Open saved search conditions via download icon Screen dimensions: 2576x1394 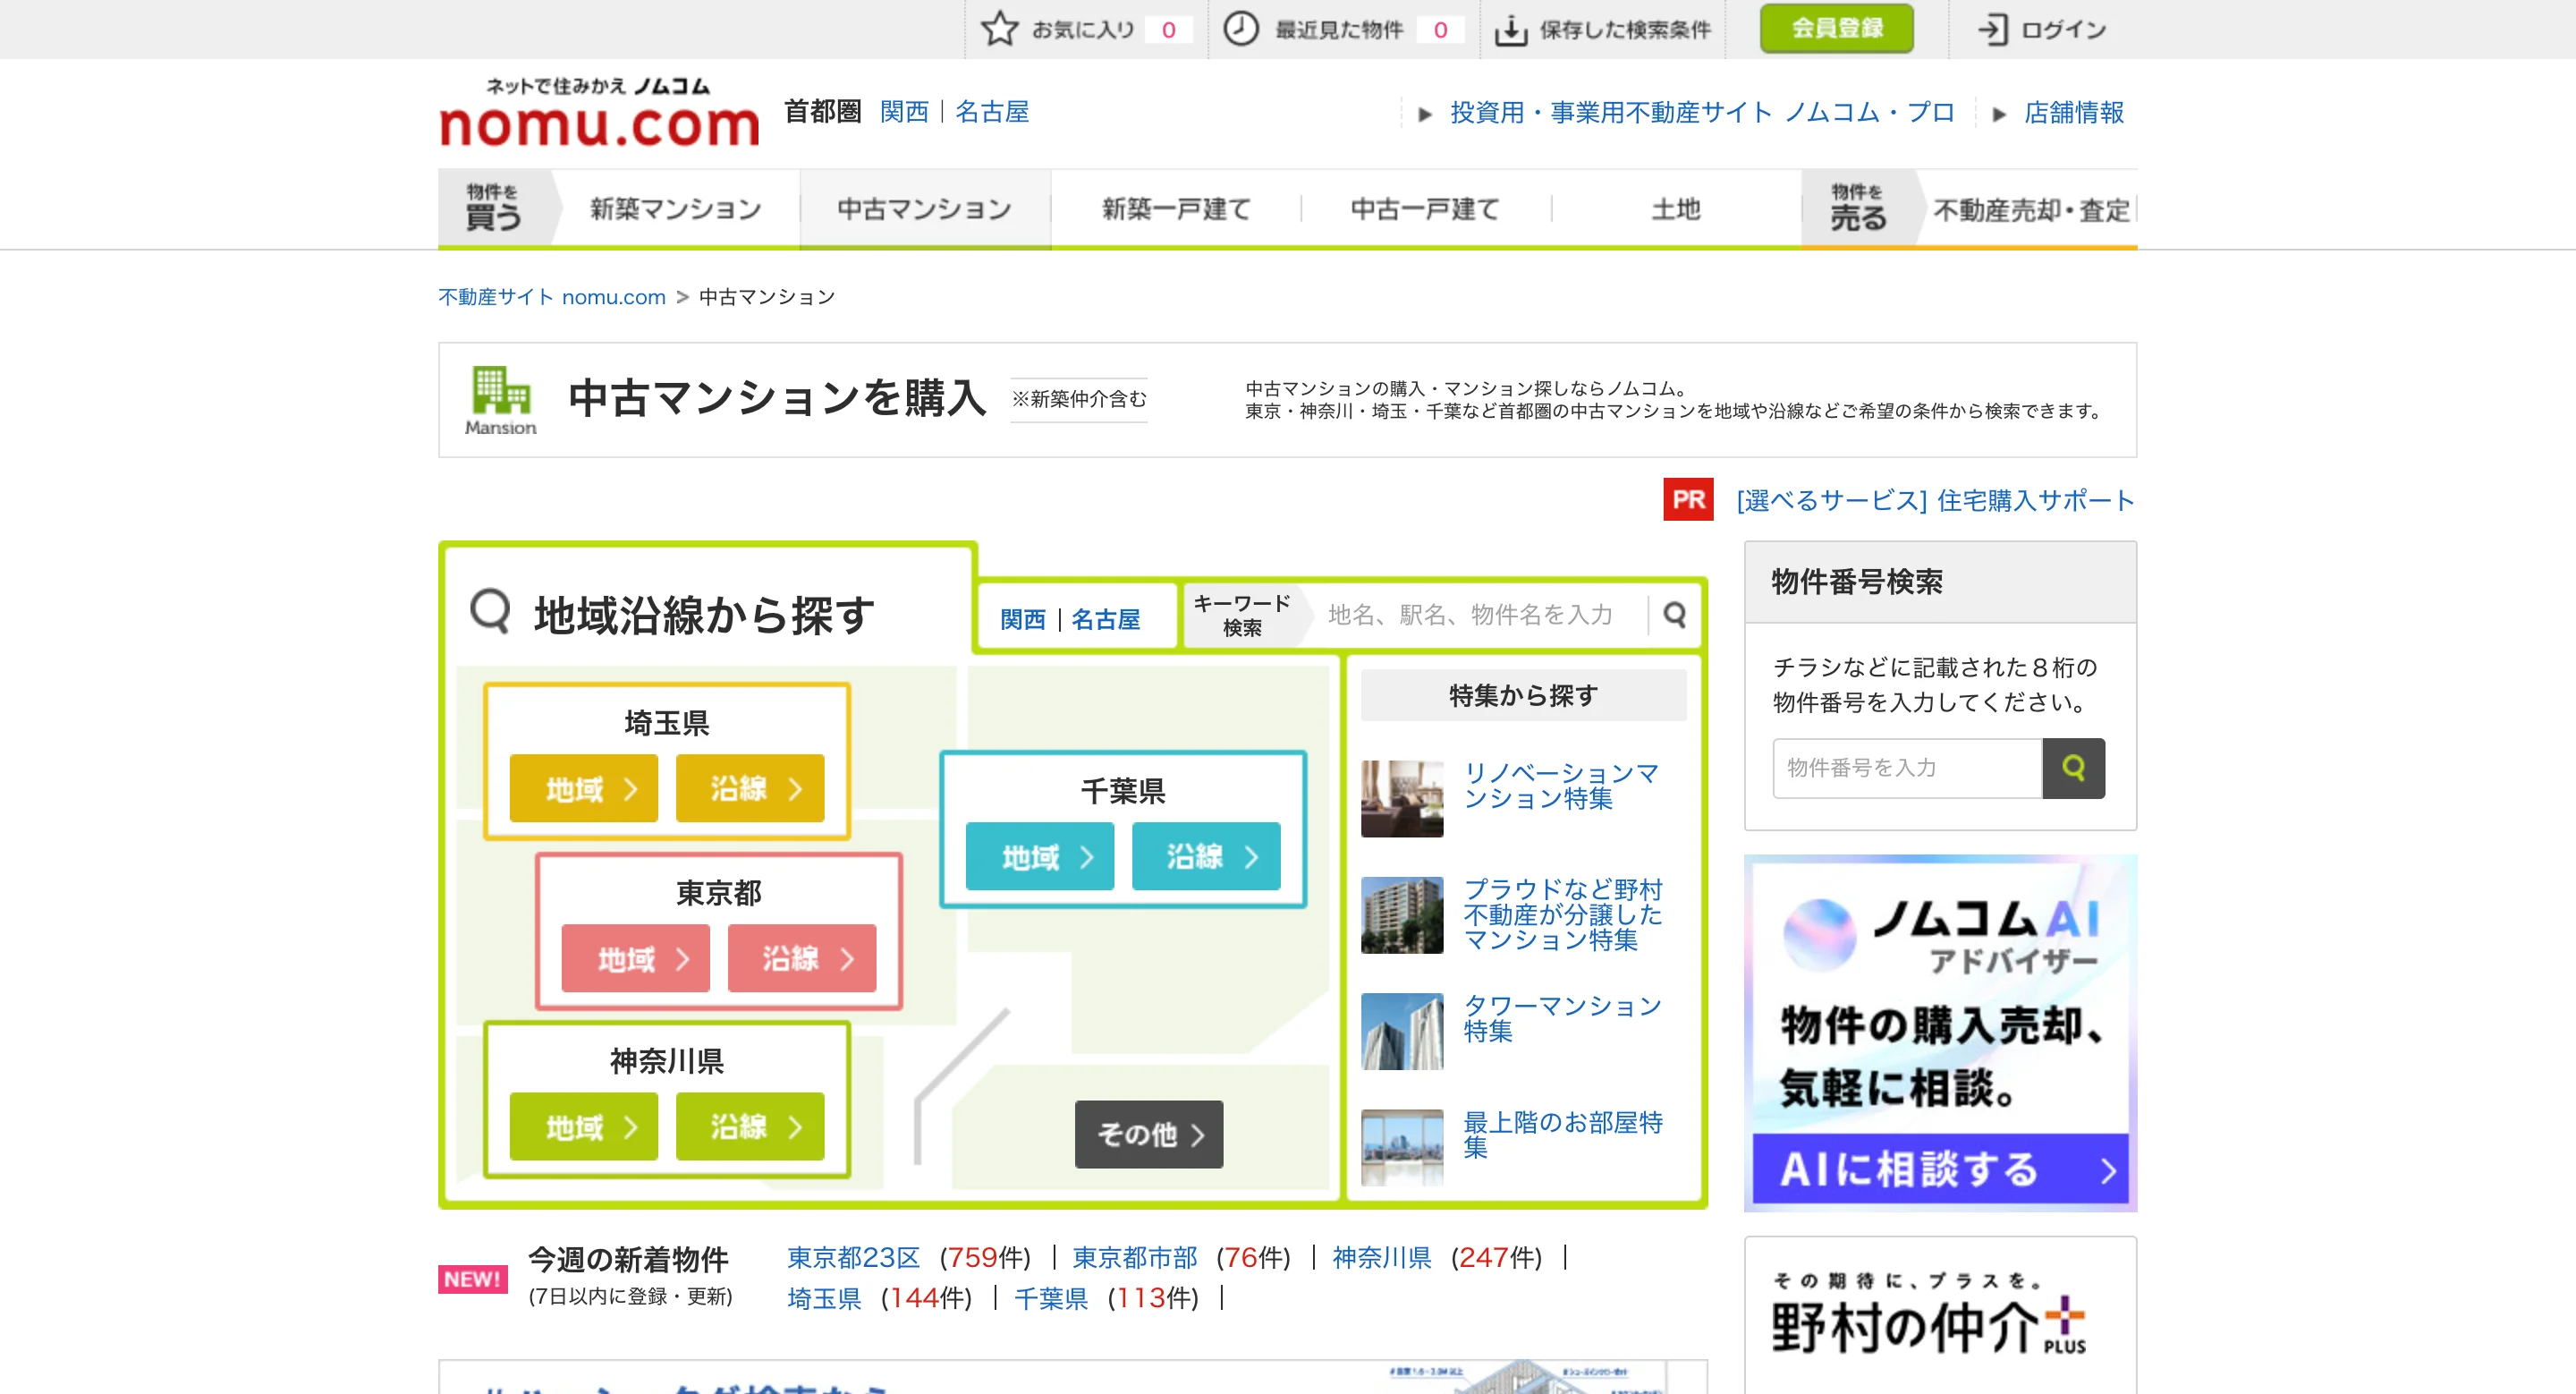(1510, 30)
